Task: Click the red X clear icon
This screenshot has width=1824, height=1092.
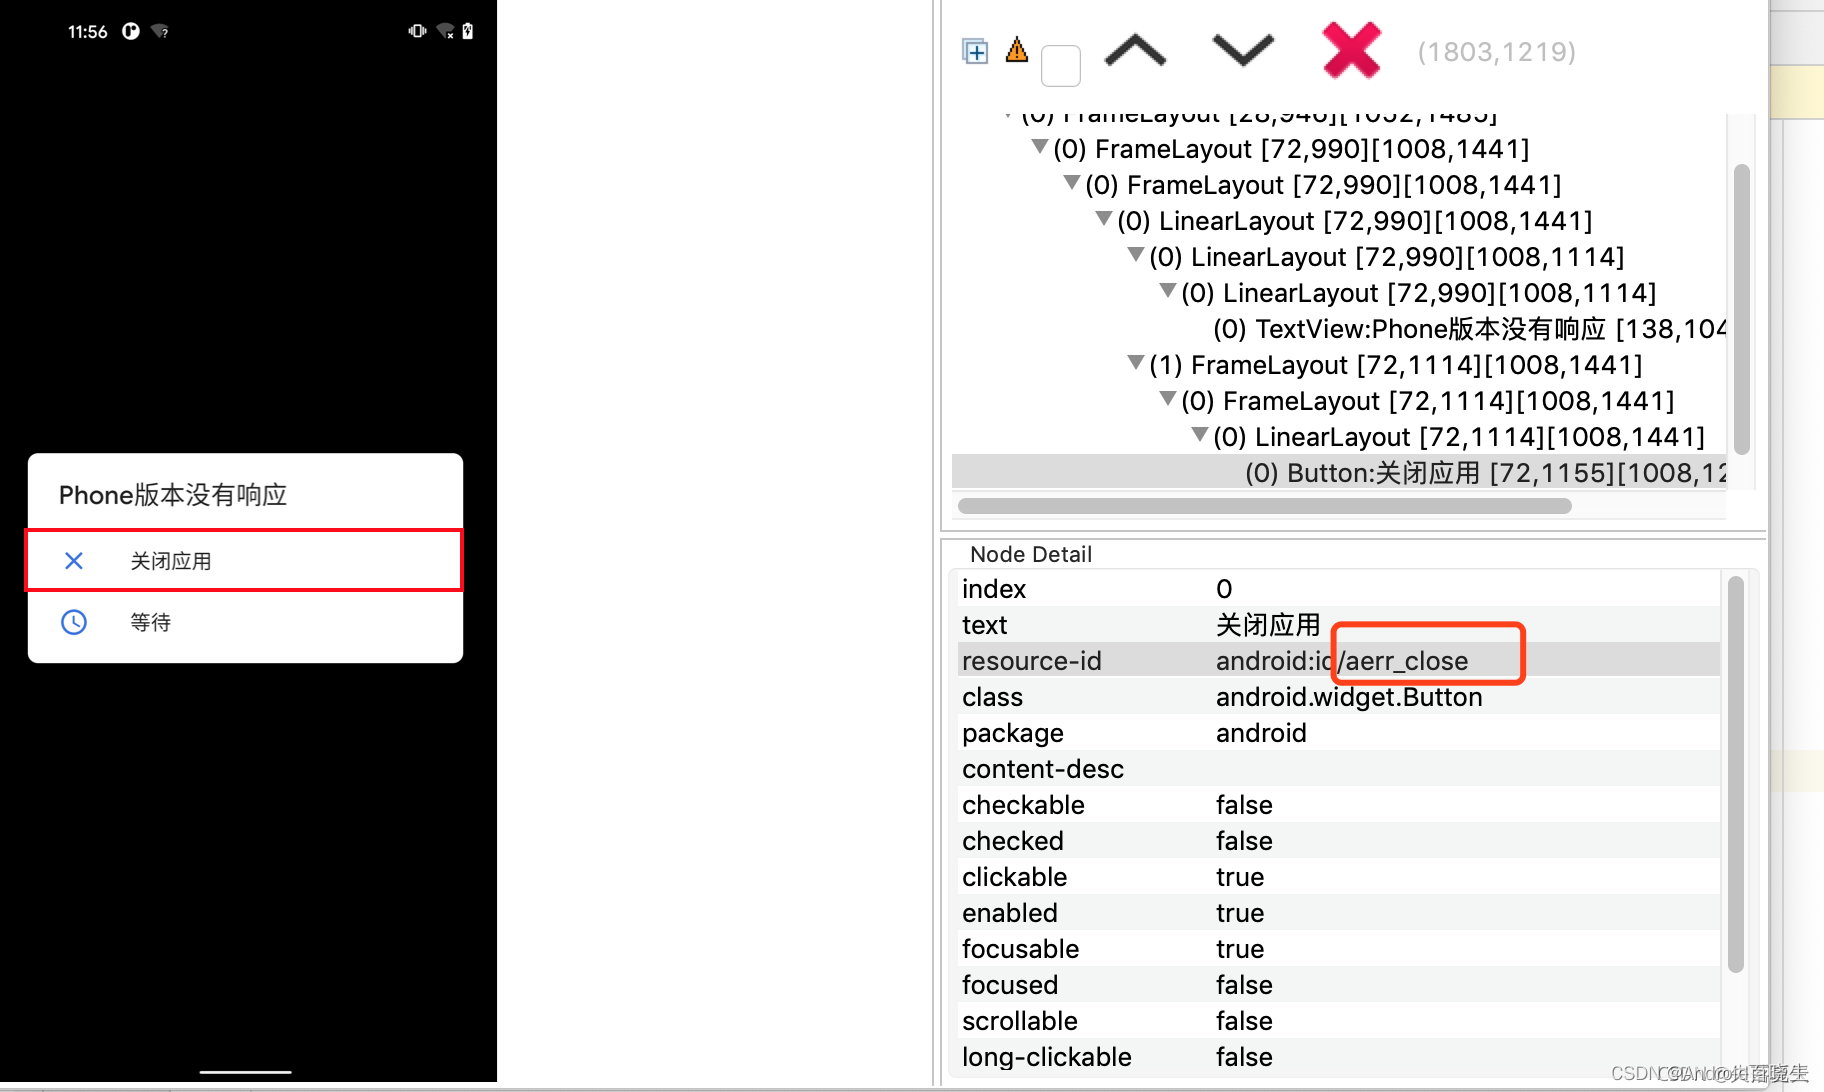Action: click(1351, 50)
